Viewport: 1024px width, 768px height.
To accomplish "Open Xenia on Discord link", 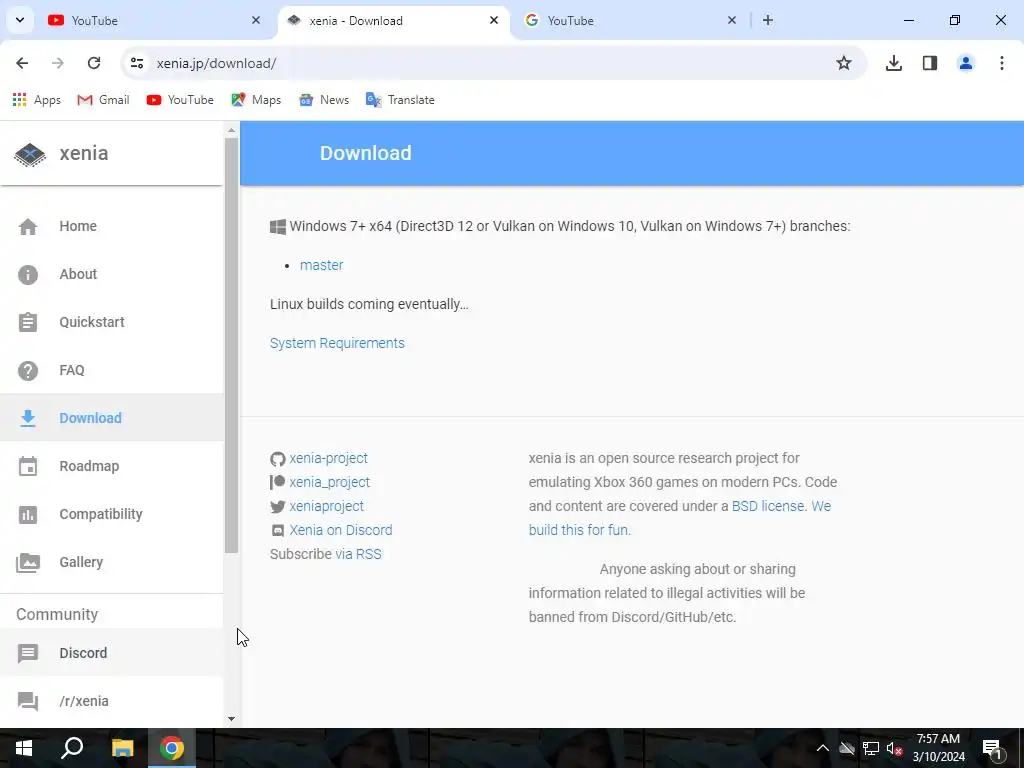I will [341, 530].
